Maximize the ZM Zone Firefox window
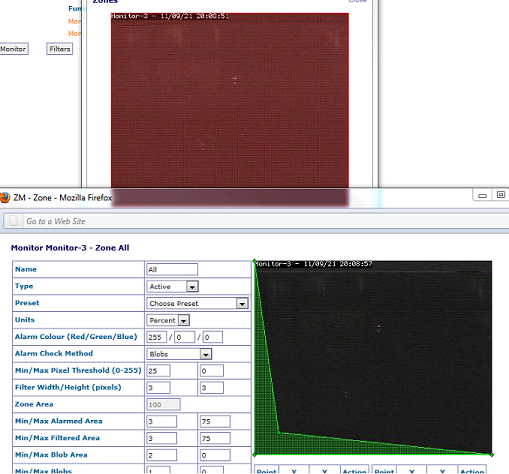 [500, 195]
